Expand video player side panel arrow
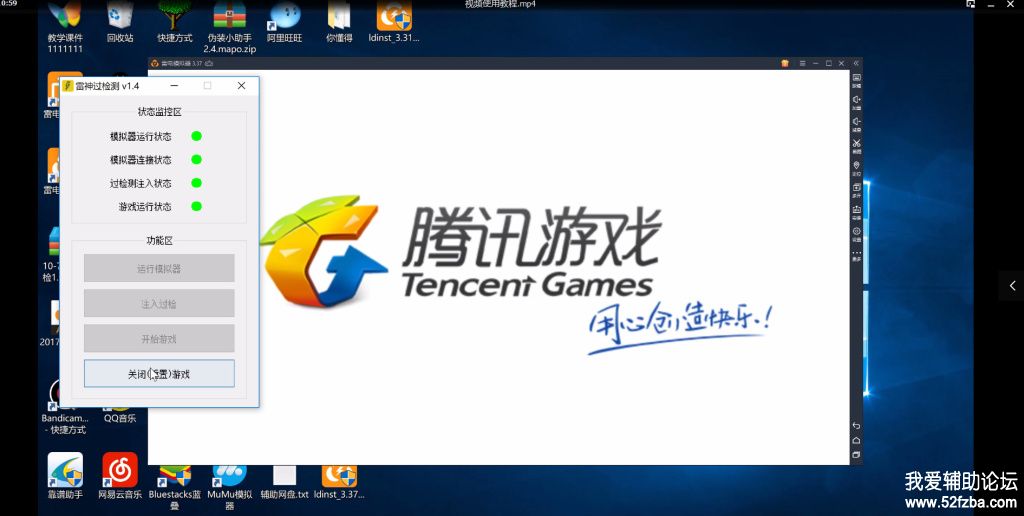 (x=1012, y=285)
